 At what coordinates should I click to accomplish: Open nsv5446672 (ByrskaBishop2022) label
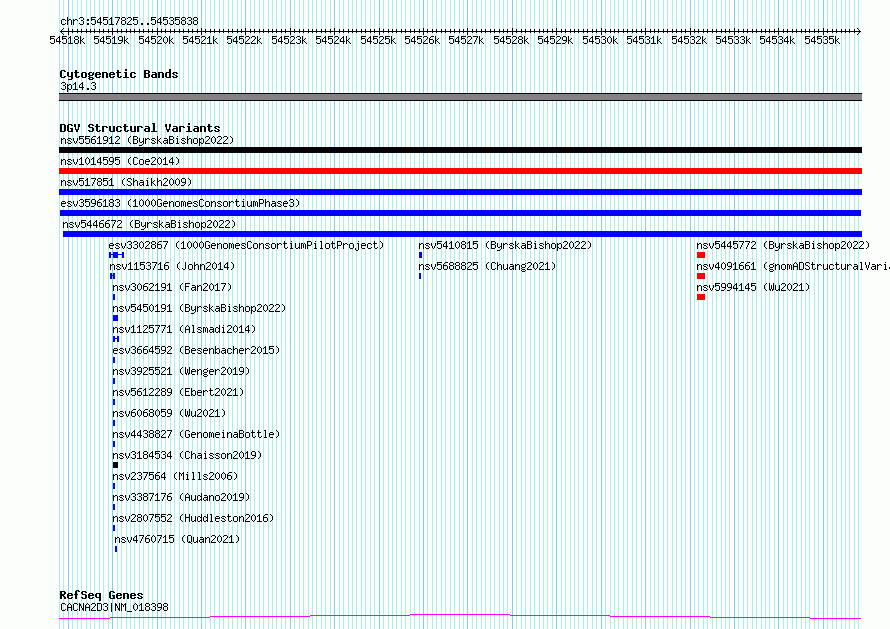coord(149,224)
